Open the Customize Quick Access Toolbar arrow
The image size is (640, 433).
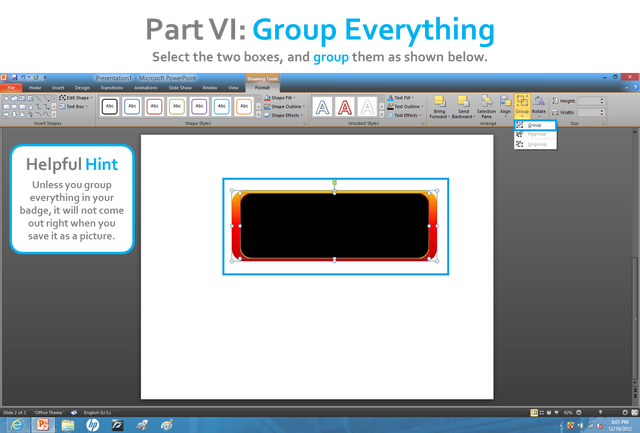45,78
